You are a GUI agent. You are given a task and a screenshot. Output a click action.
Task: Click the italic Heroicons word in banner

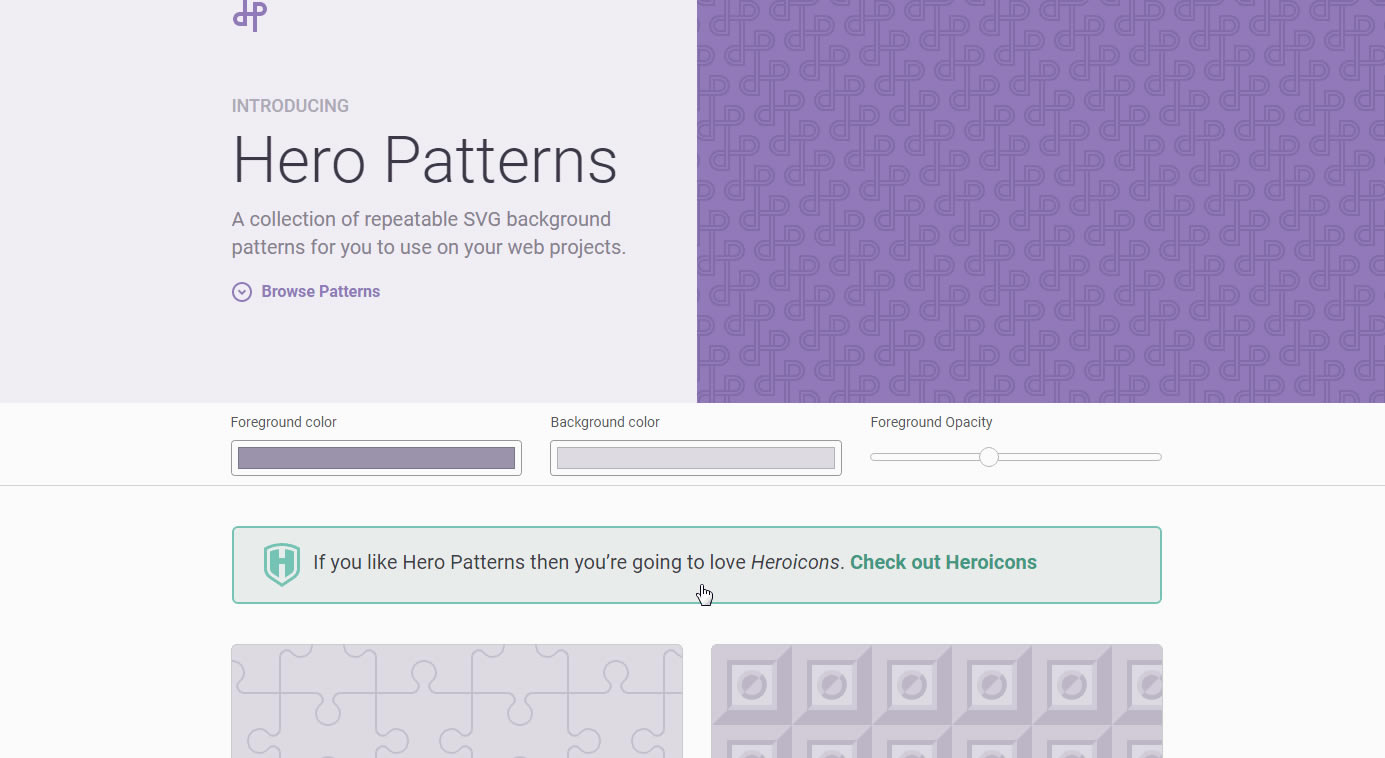coord(795,562)
